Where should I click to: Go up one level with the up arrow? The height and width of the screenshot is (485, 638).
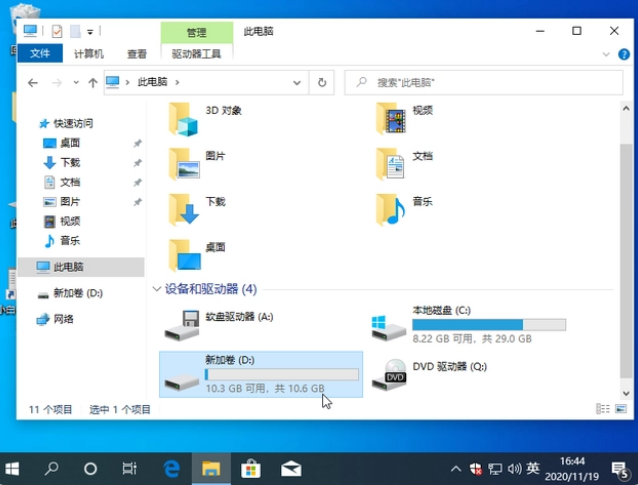(93, 83)
